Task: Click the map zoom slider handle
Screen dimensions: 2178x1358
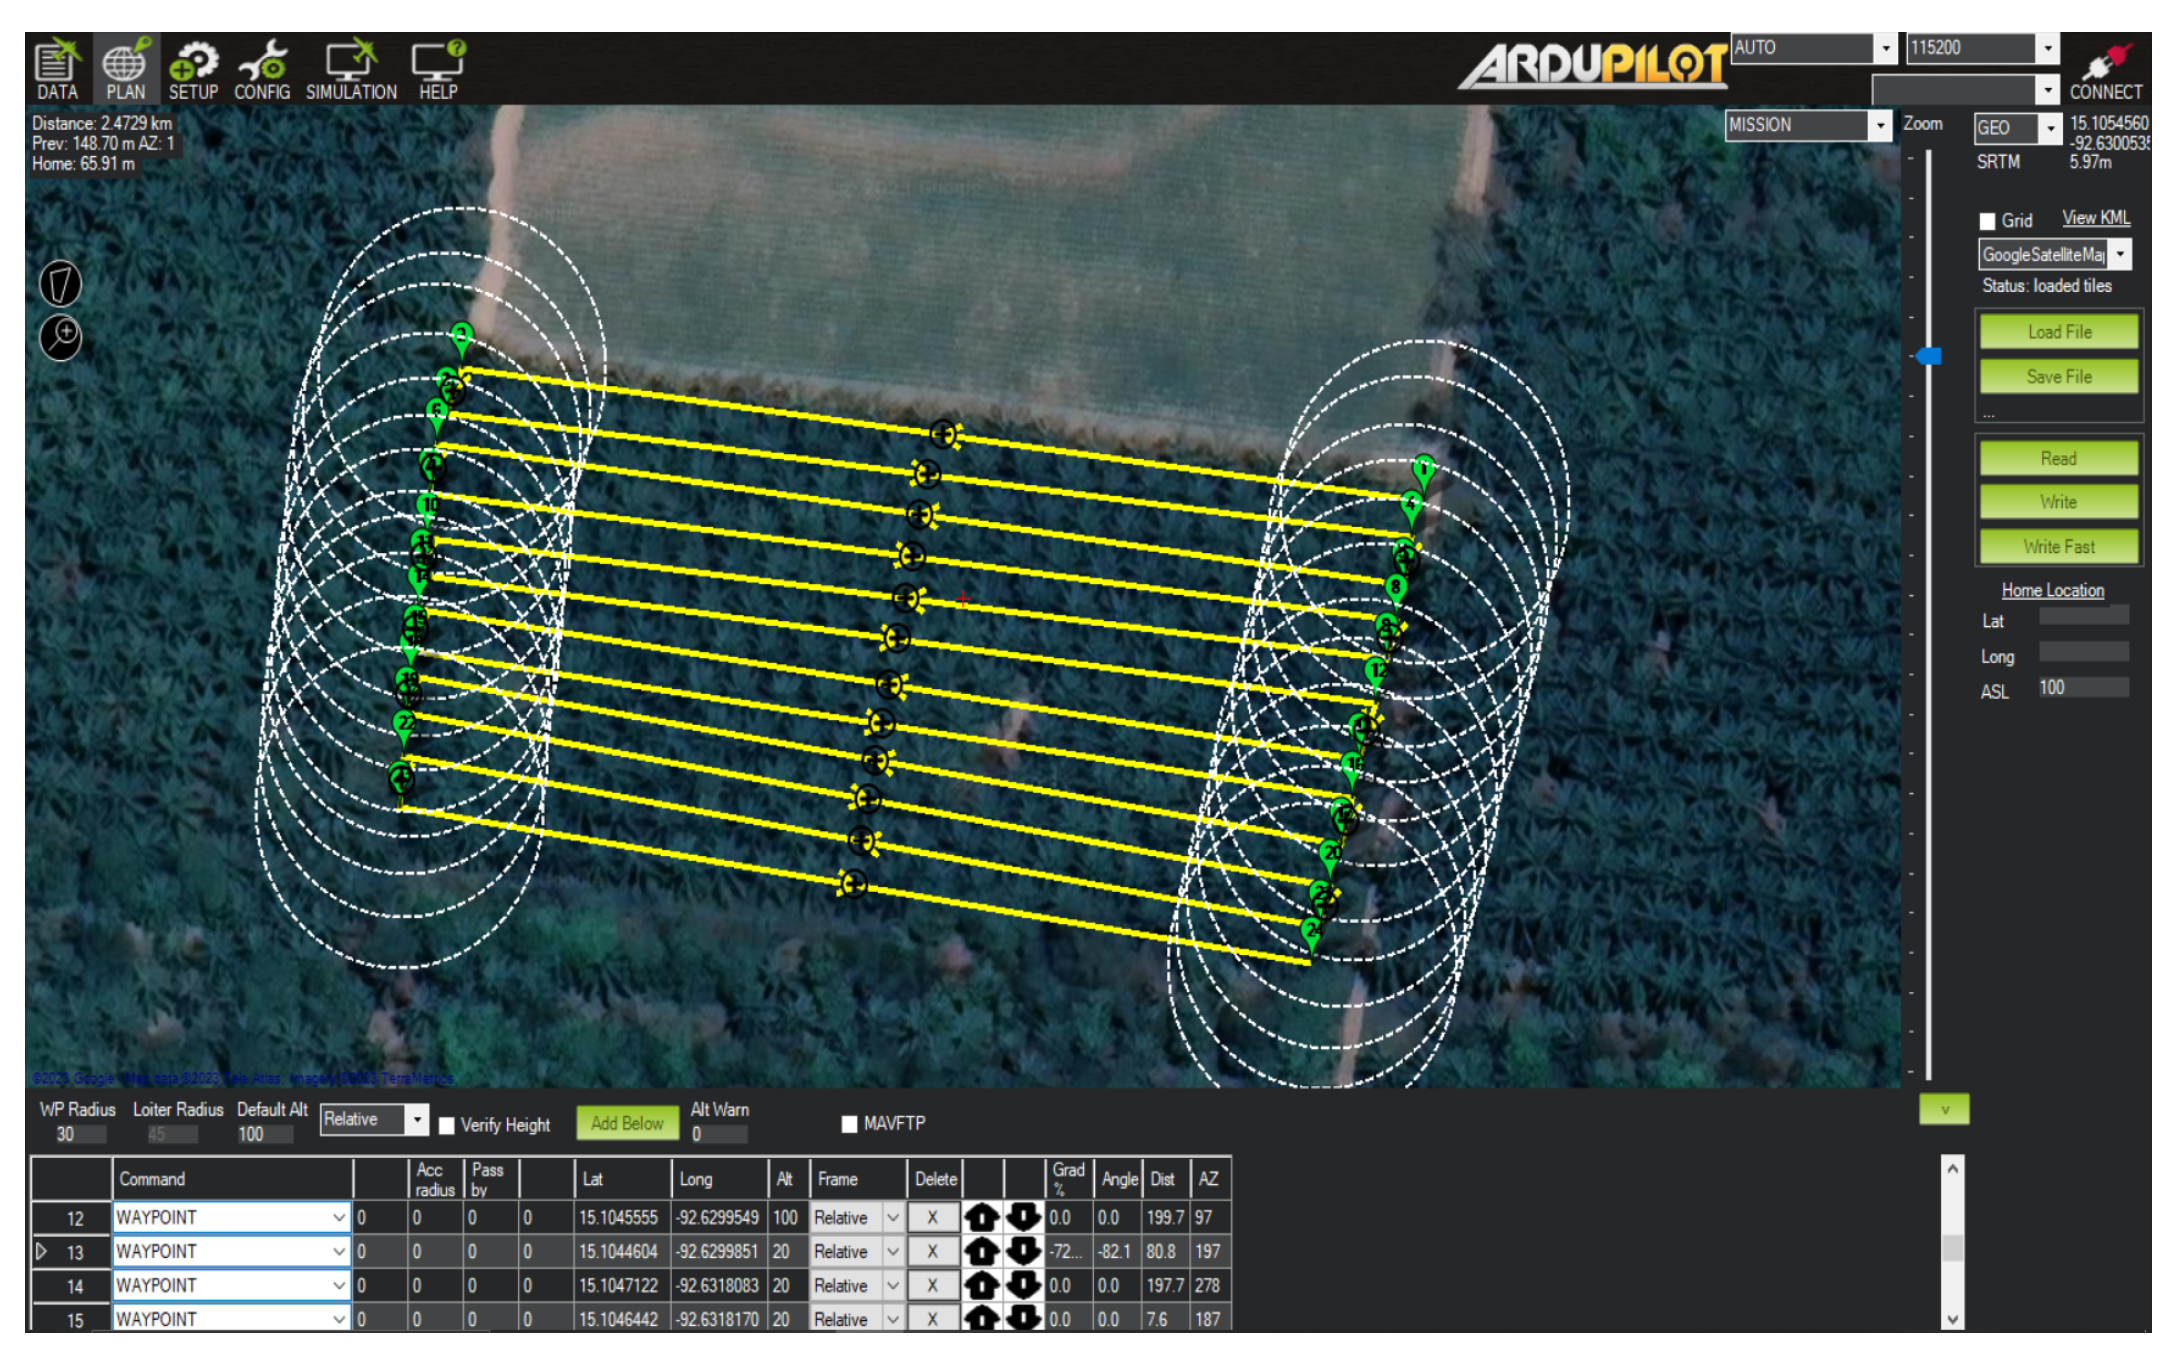Action: pos(1929,356)
